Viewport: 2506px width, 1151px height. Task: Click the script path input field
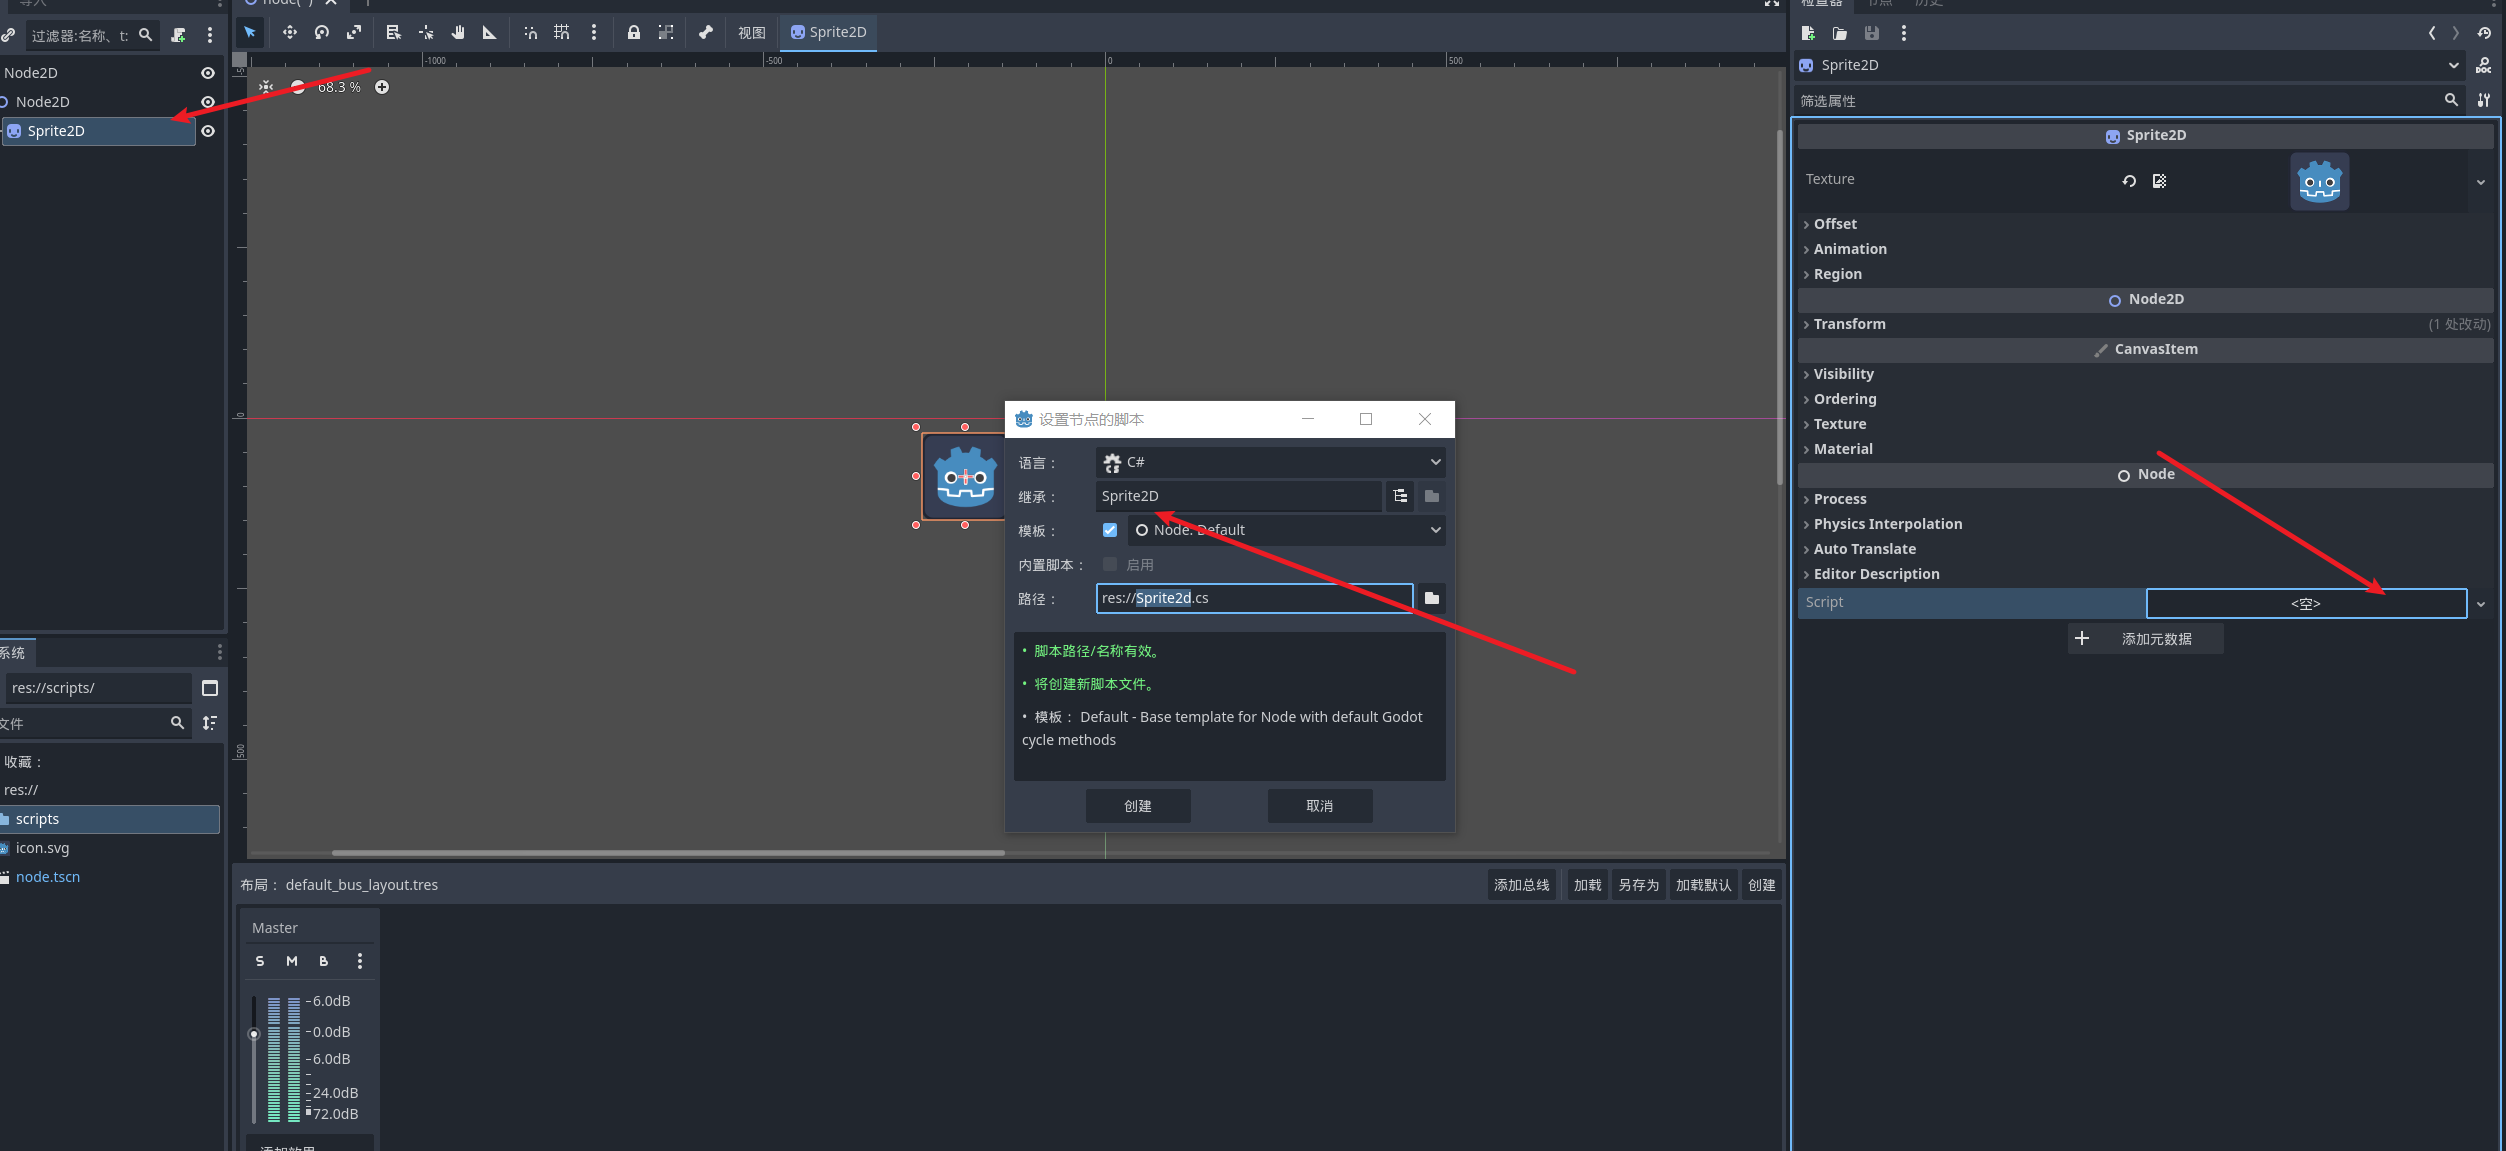coord(1254,598)
